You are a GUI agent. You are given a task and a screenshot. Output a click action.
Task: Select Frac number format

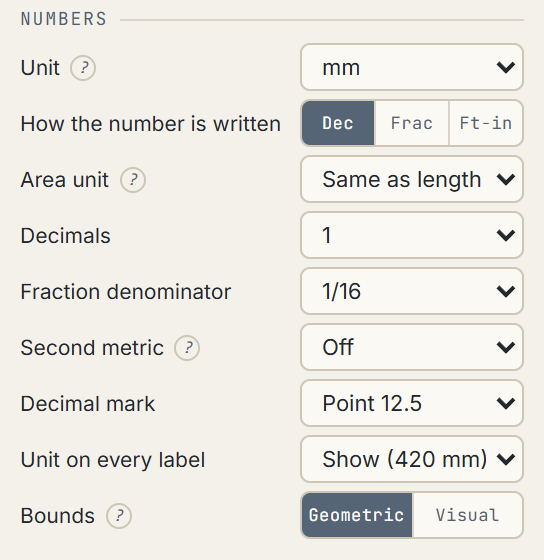coord(412,123)
